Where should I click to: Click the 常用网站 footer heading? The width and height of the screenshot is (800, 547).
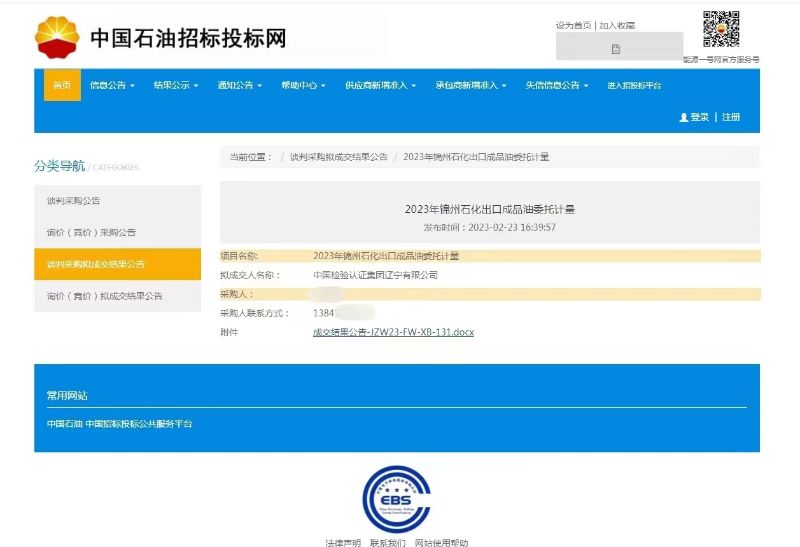67,395
